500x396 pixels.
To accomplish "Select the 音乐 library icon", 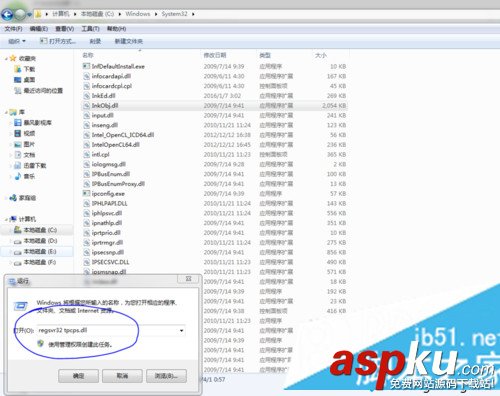I will pos(18,176).
